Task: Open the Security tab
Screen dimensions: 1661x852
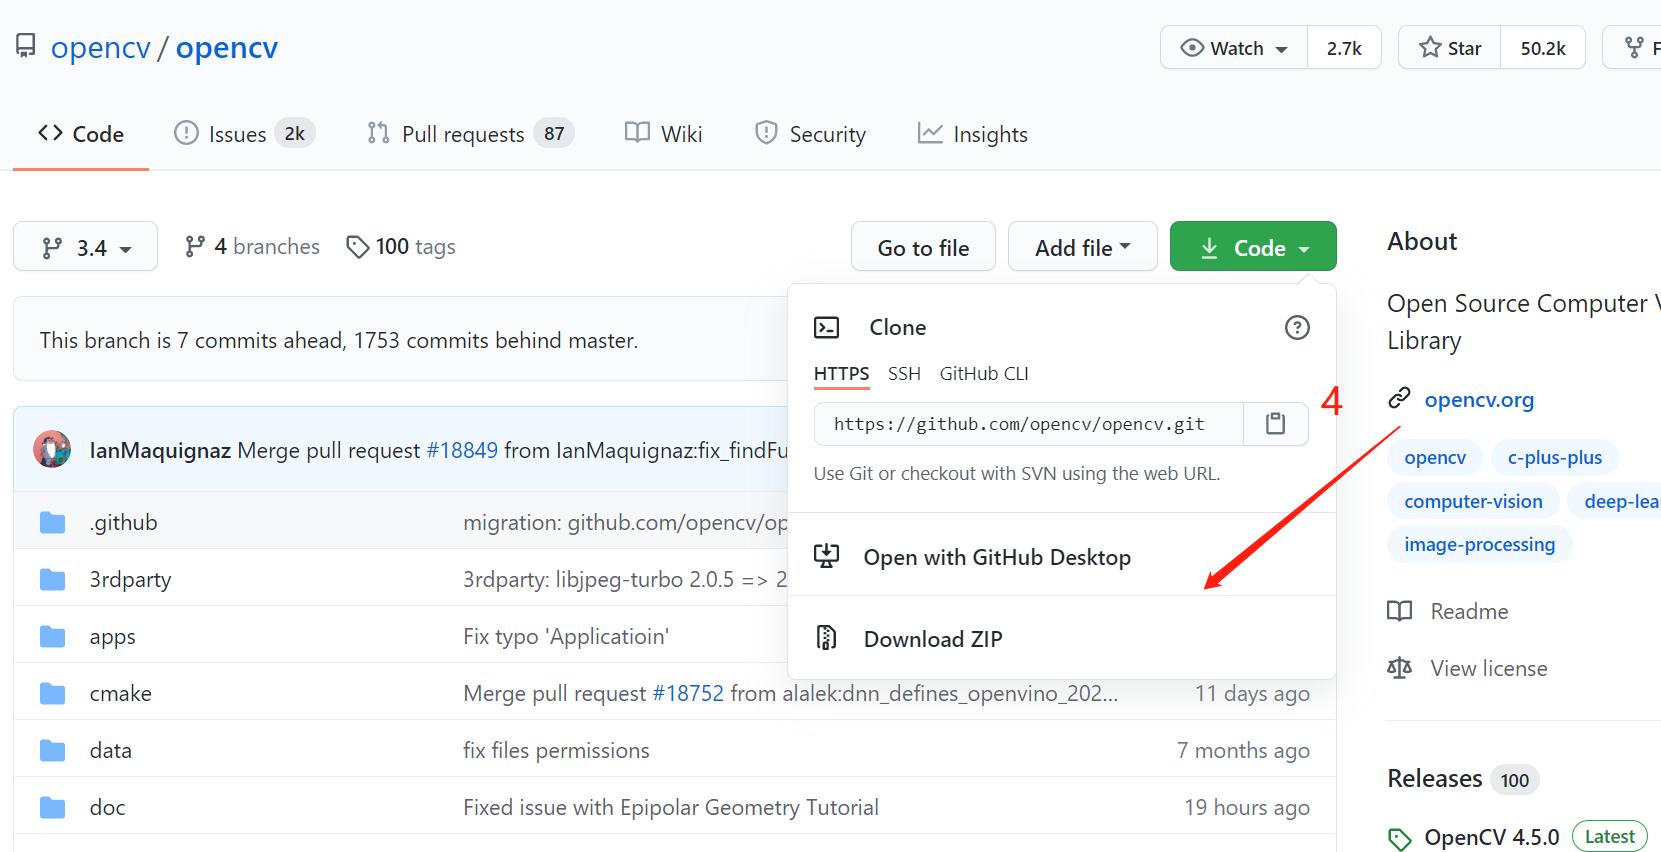Action: coord(810,134)
